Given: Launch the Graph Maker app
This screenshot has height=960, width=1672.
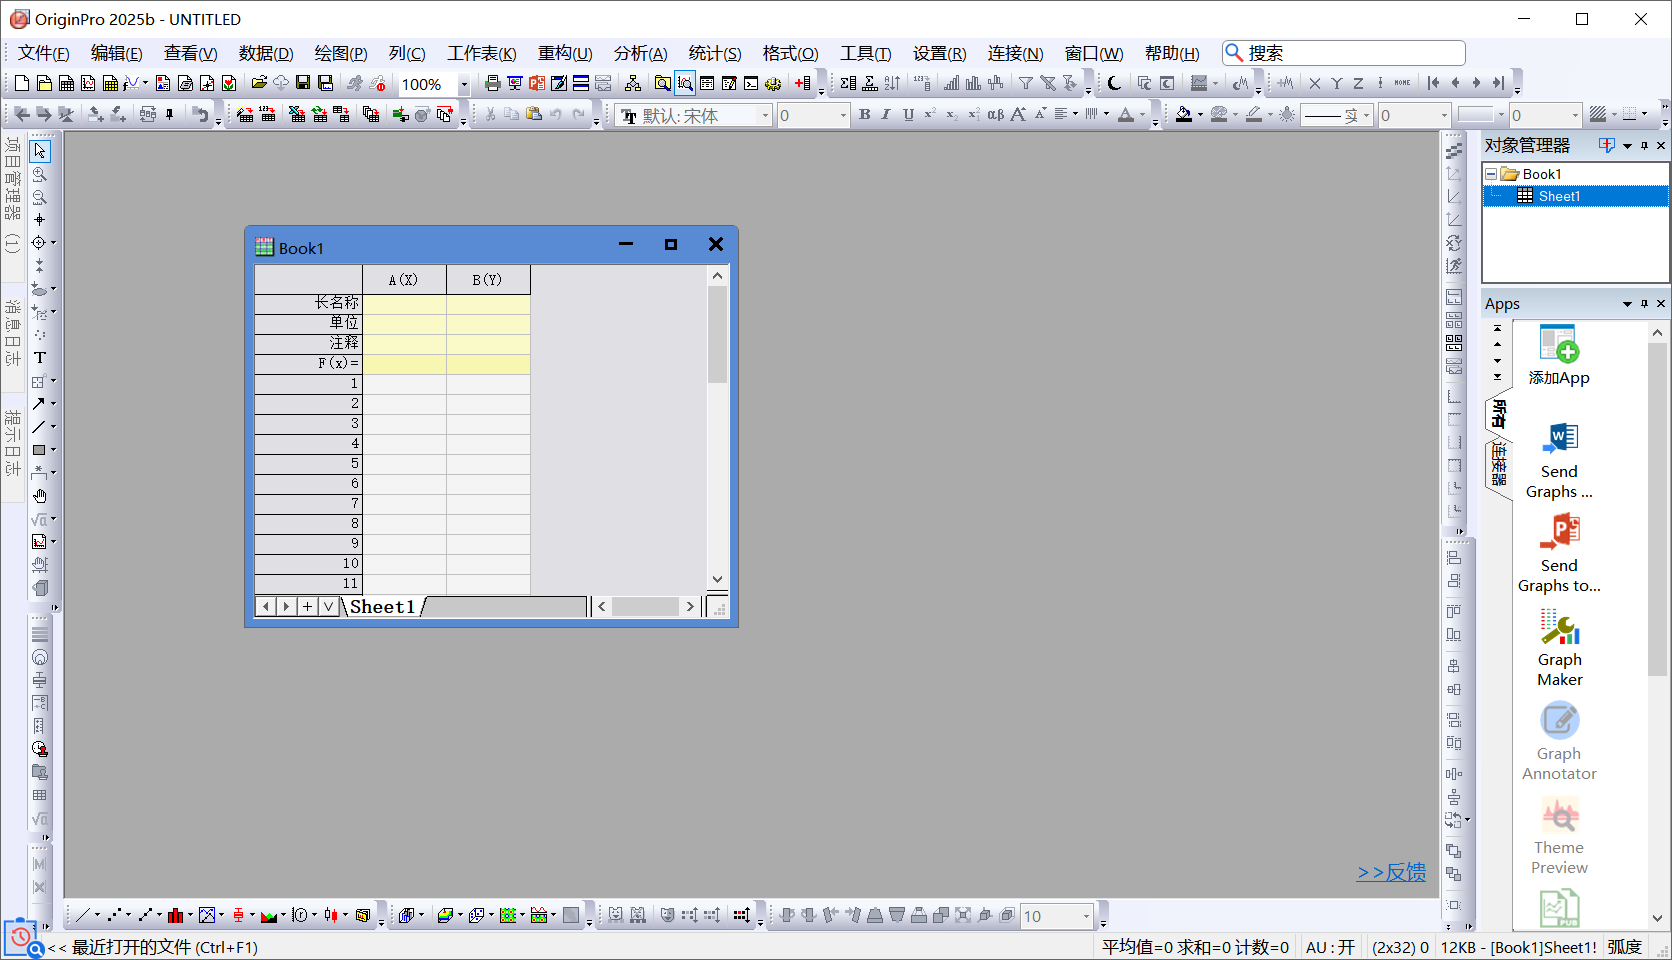Looking at the screenshot, I should coord(1559,649).
